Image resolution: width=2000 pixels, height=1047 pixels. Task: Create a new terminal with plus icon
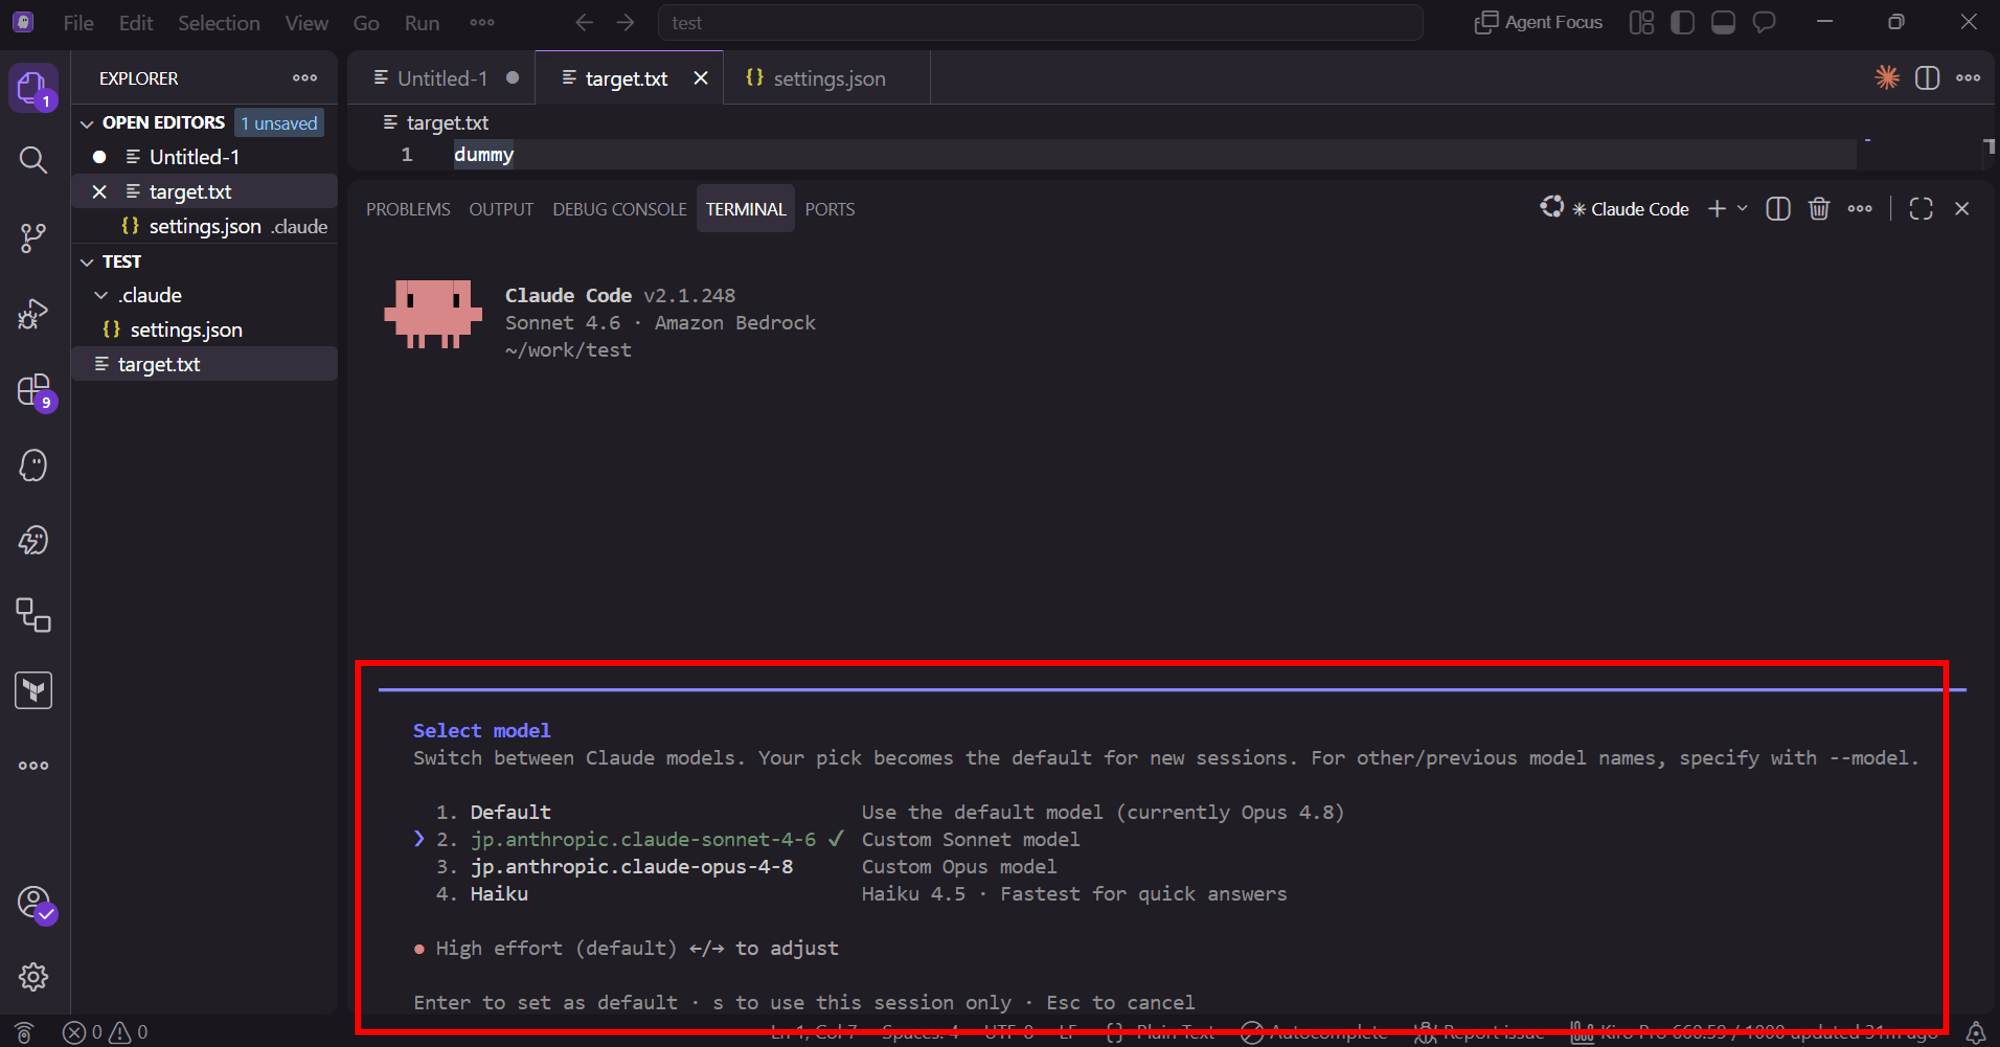(x=1716, y=209)
